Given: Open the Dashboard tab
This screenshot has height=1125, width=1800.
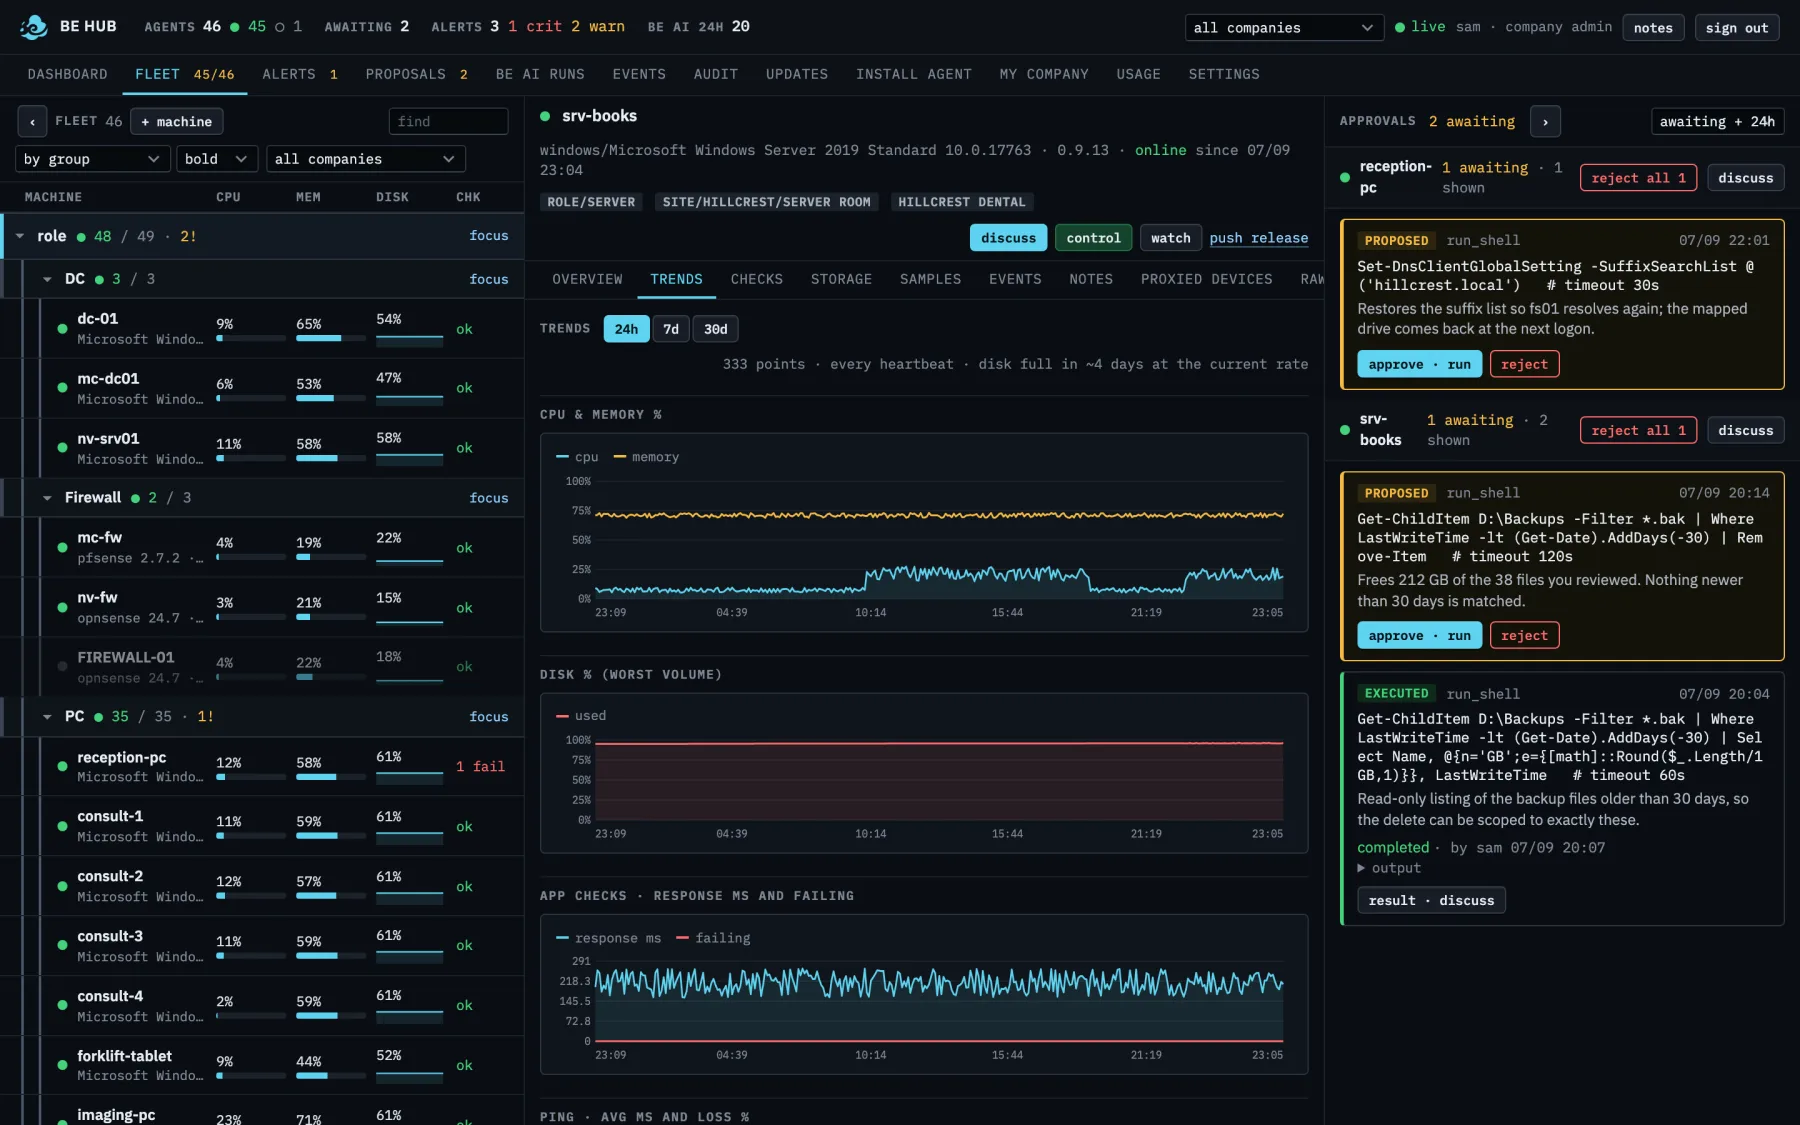Looking at the screenshot, I should click(68, 75).
